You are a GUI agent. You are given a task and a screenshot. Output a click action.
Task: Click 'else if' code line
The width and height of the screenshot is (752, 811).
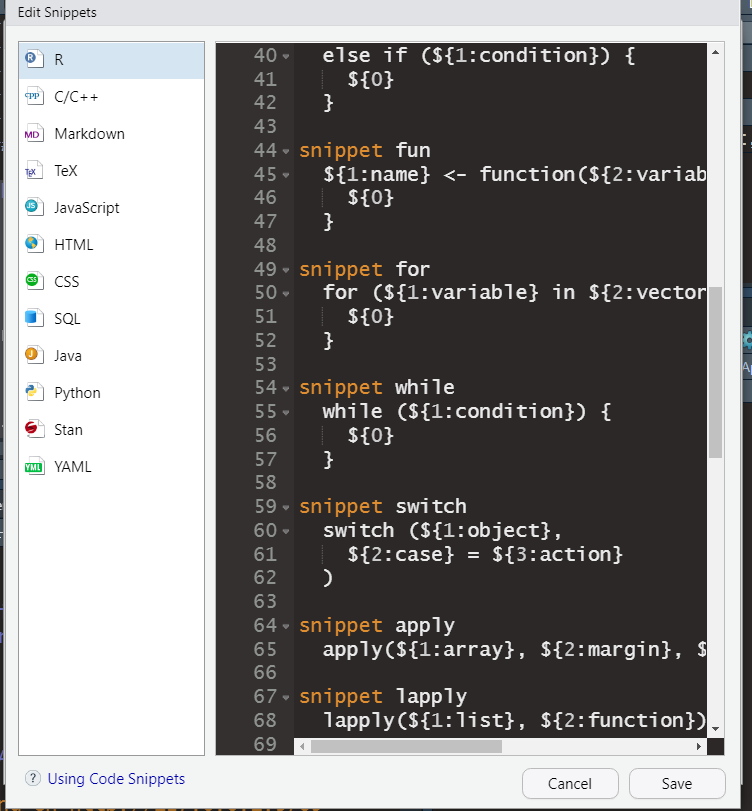[x=479, y=55]
